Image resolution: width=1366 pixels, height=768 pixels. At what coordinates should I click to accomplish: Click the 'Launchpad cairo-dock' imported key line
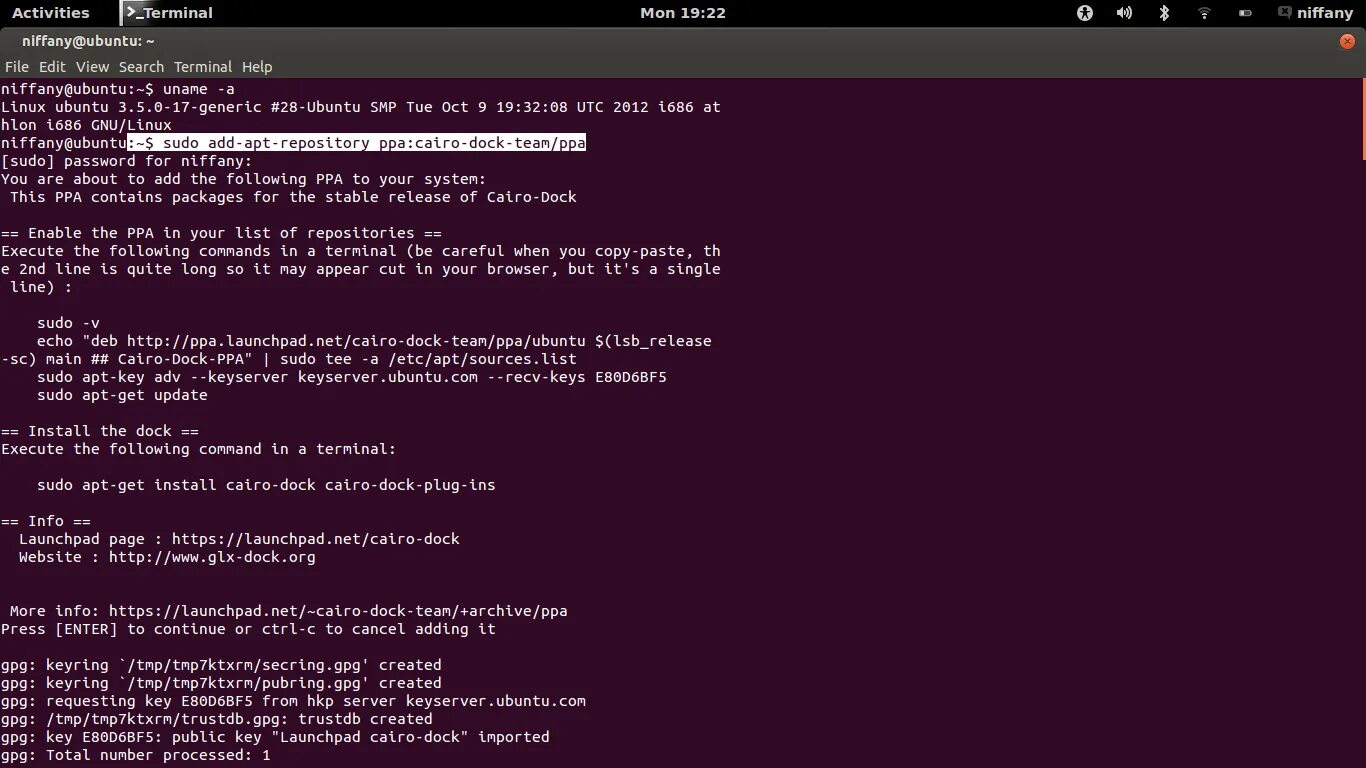(x=275, y=737)
